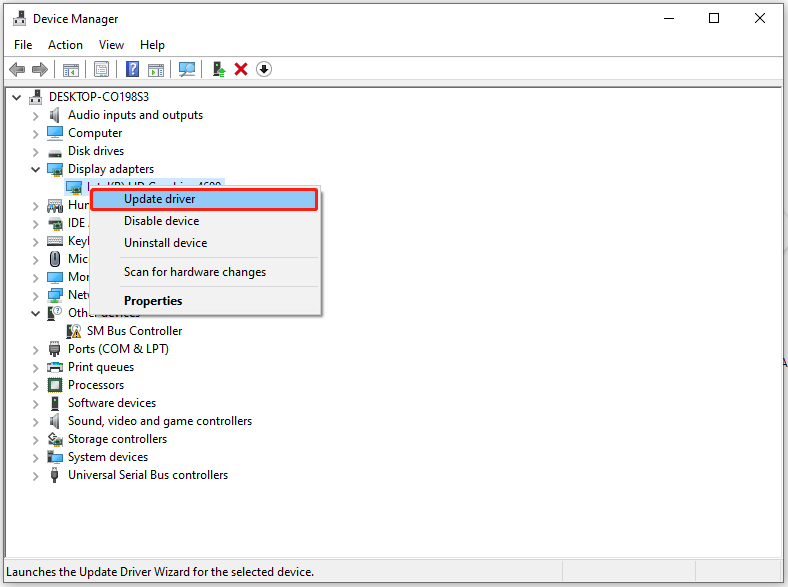The image size is (788, 587).
Task: Open the Properties sheet toolbar icon
Action: pyautogui.click(x=102, y=69)
